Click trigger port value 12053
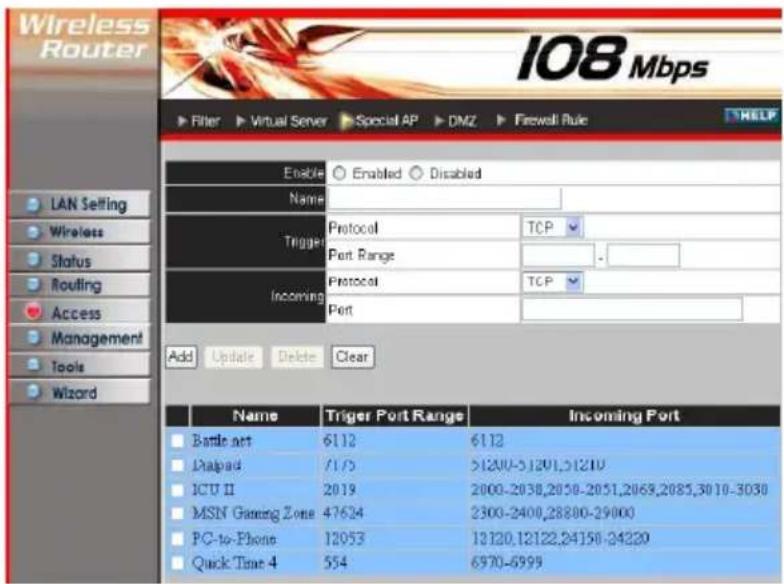Viewport: 784px width, 584px height. click(x=344, y=538)
